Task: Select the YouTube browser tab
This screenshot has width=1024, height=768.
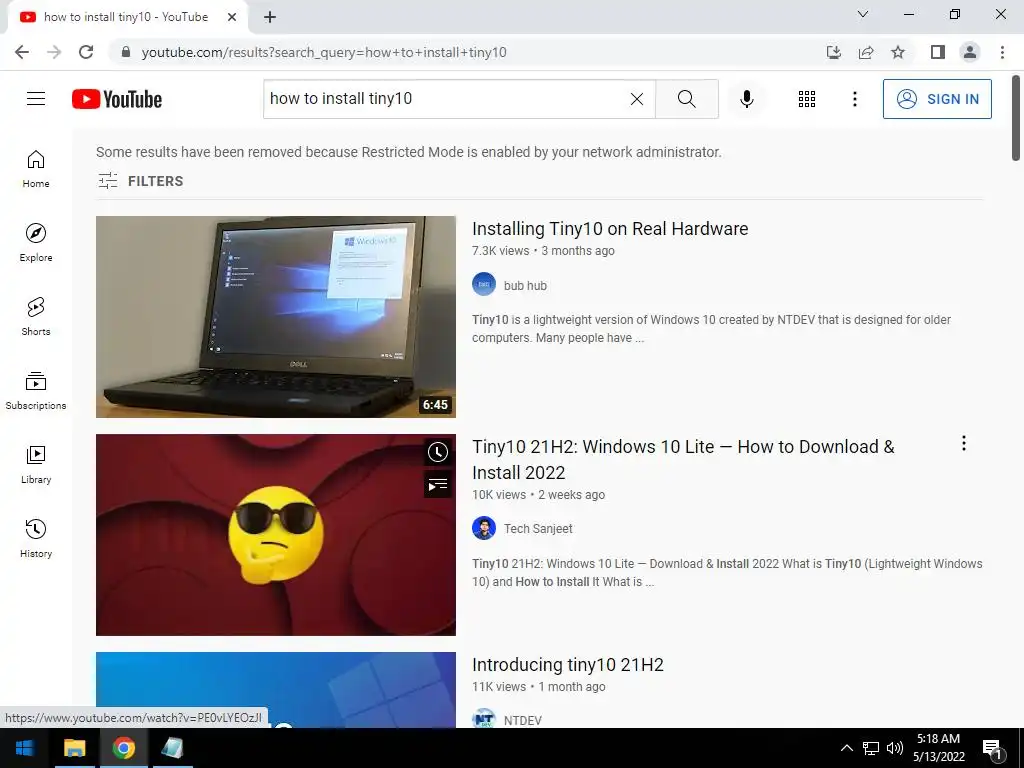Action: 125,17
